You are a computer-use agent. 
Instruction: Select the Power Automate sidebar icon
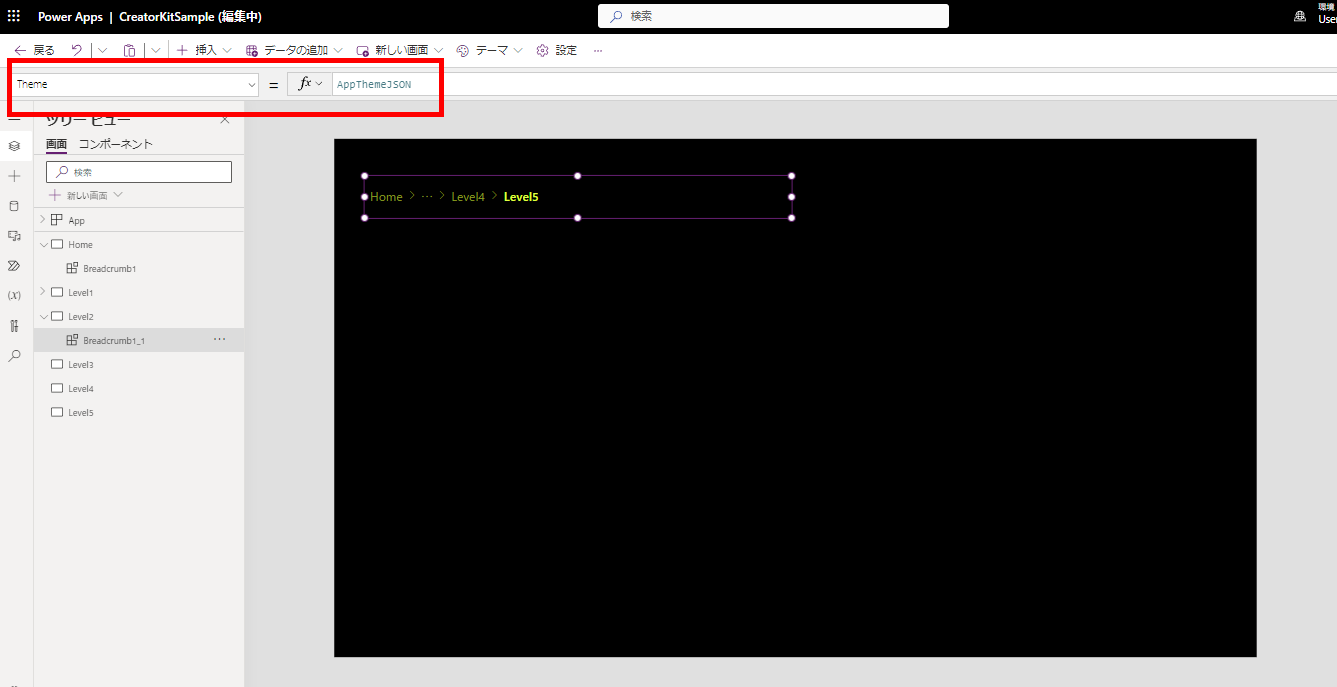point(14,266)
